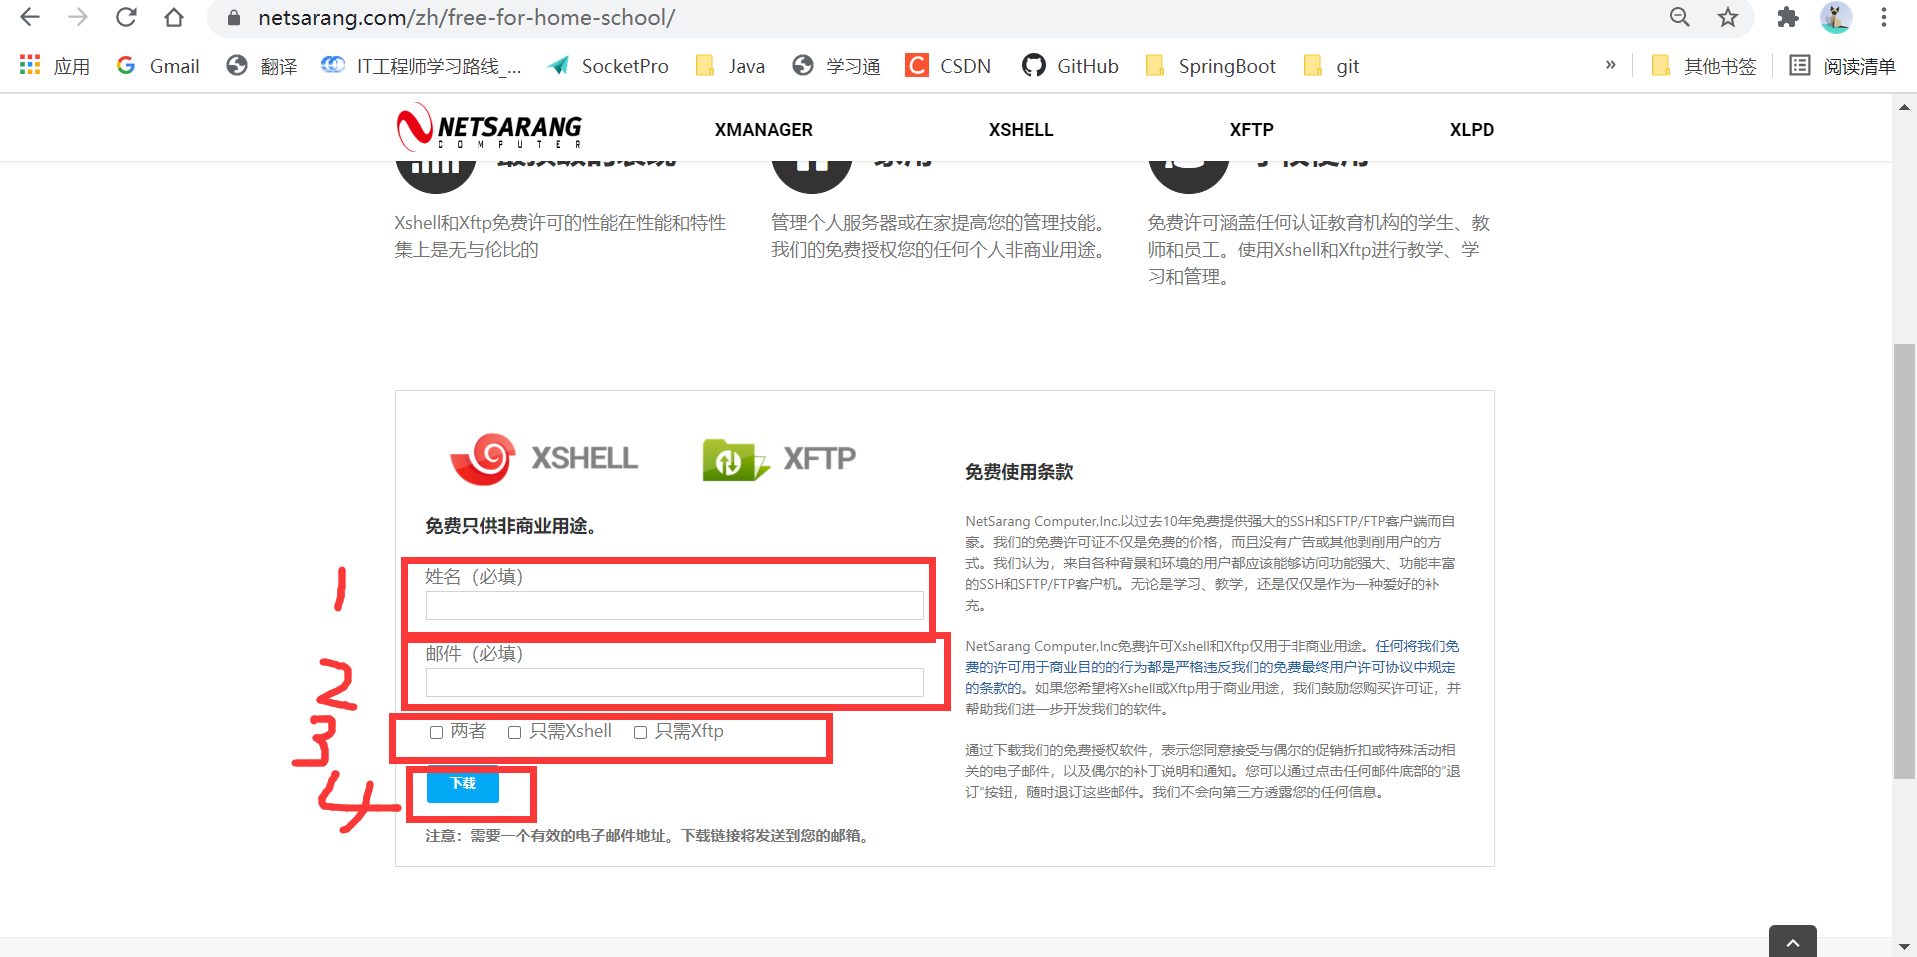The width and height of the screenshot is (1917, 957).
Task: Open the browser home page
Action: [x=174, y=17]
